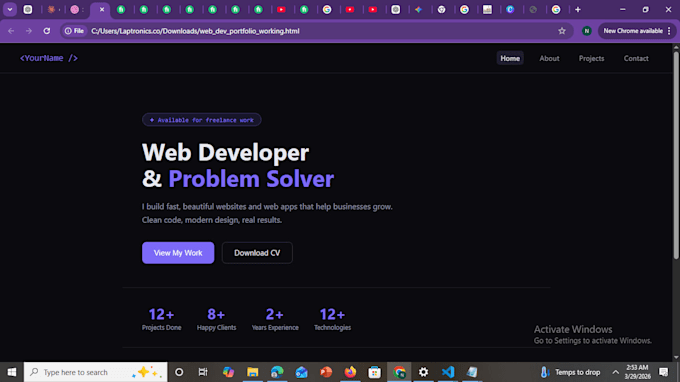Click Available for freelance work badge
Image resolution: width=680 pixels, height=382 pixels.
point(202,120)
